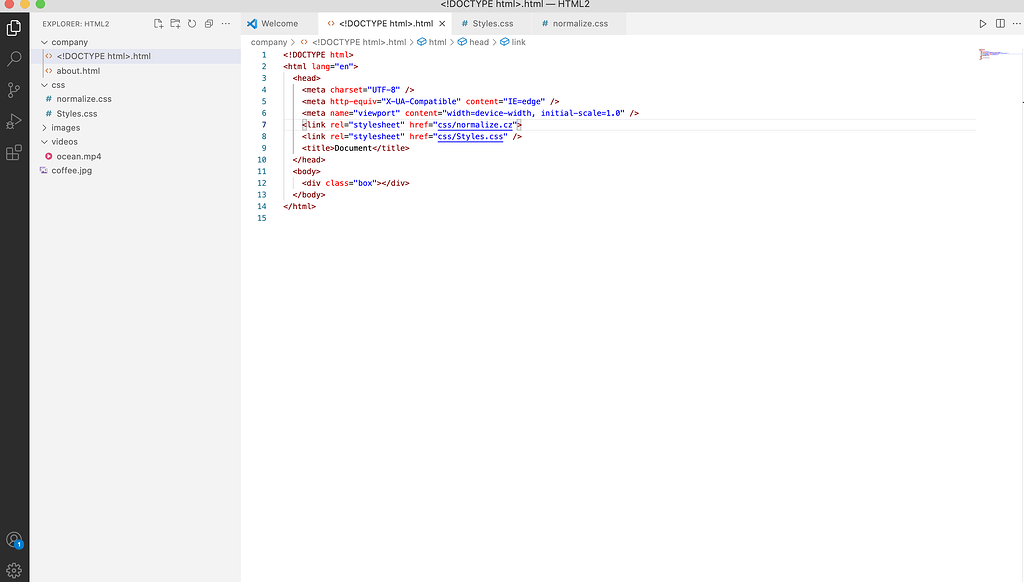Click the New Folder icon in Explorer

click(x=175, y=23)
